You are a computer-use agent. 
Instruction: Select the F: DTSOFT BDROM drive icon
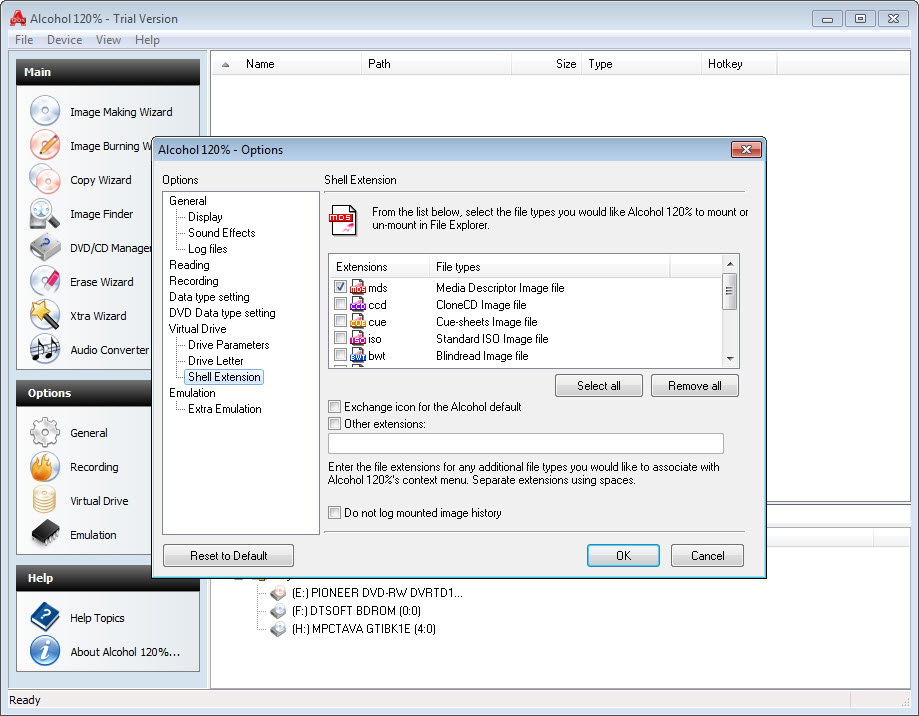(278, 611)
